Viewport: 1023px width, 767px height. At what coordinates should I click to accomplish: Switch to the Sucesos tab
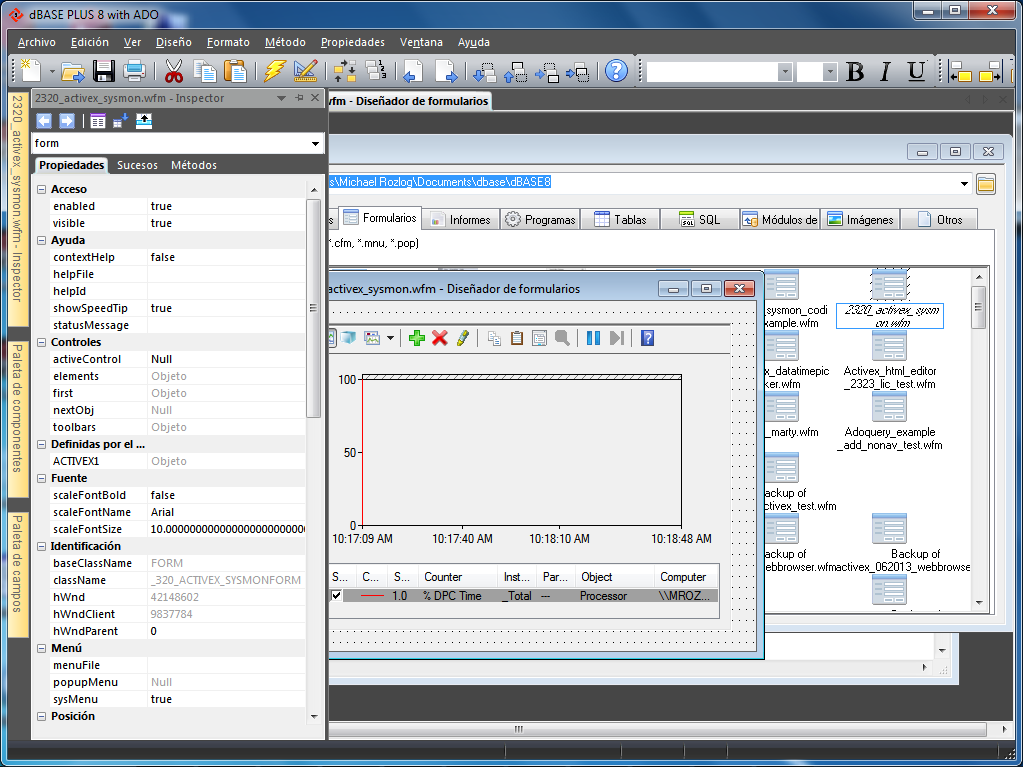pyautogui.click(x=137, y=165)
